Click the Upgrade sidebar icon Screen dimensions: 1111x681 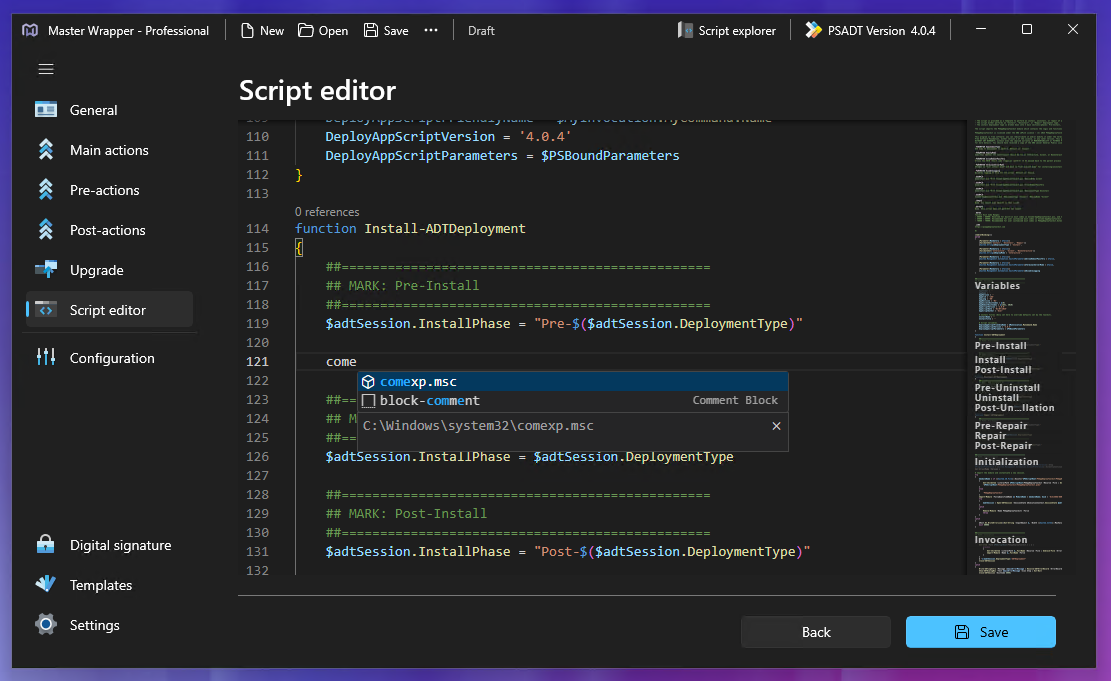tap(46, 270)
